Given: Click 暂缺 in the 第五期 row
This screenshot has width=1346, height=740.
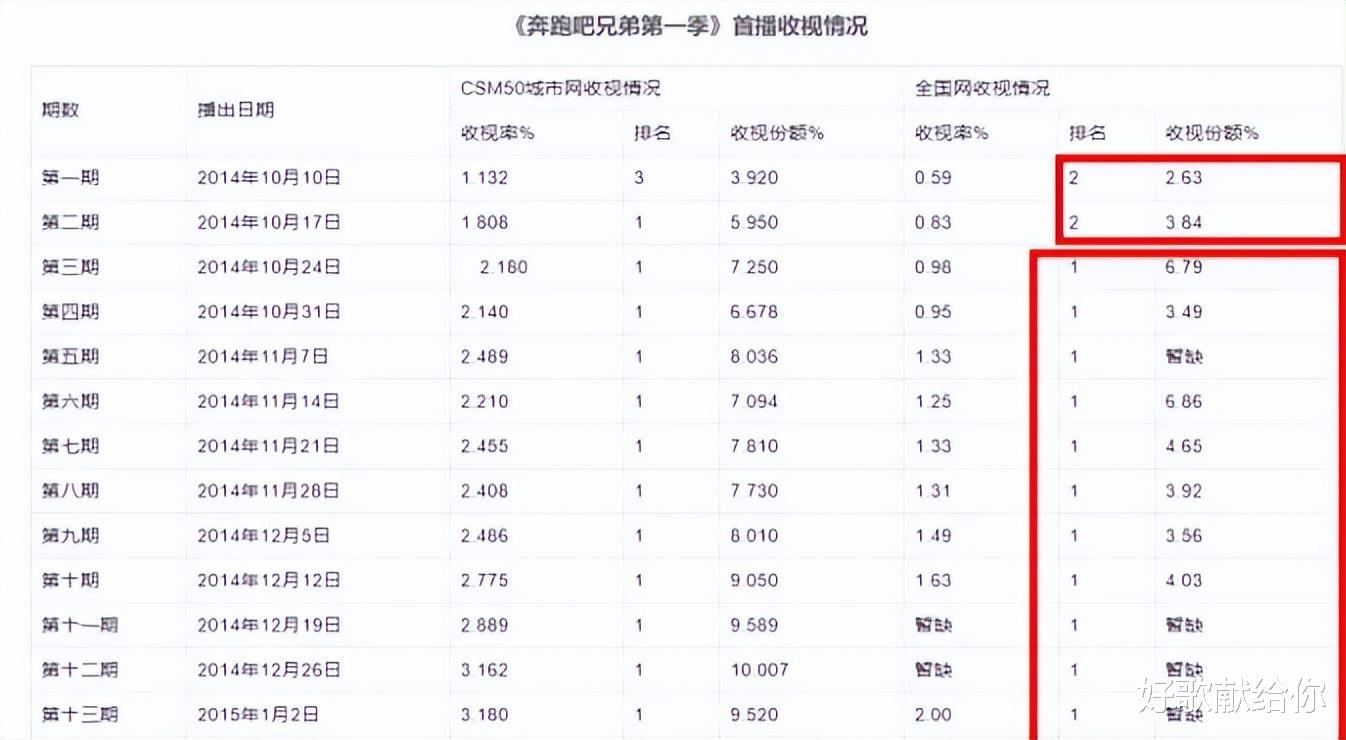Looking at the screenshot, I should click(x=1184, y=357).
